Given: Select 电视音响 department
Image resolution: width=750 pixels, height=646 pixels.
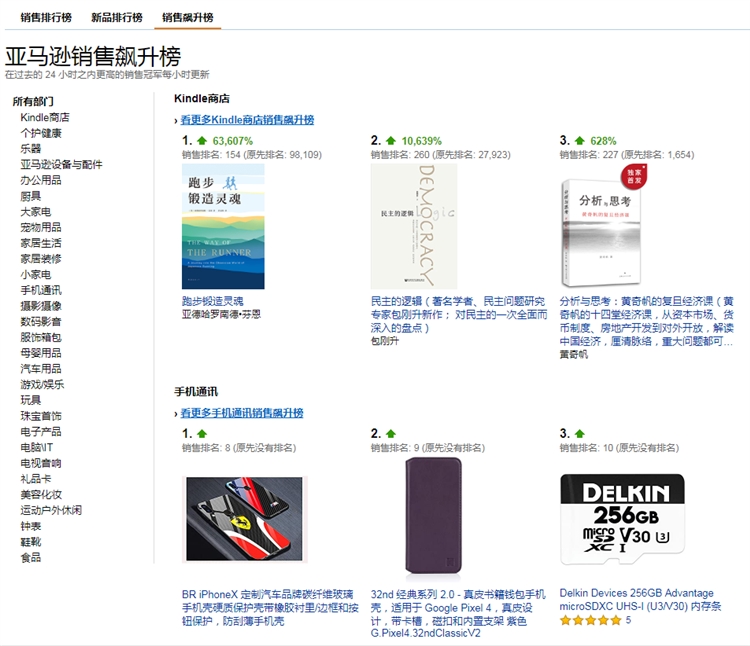Looking at the screenshot, I should click(41, 463).
